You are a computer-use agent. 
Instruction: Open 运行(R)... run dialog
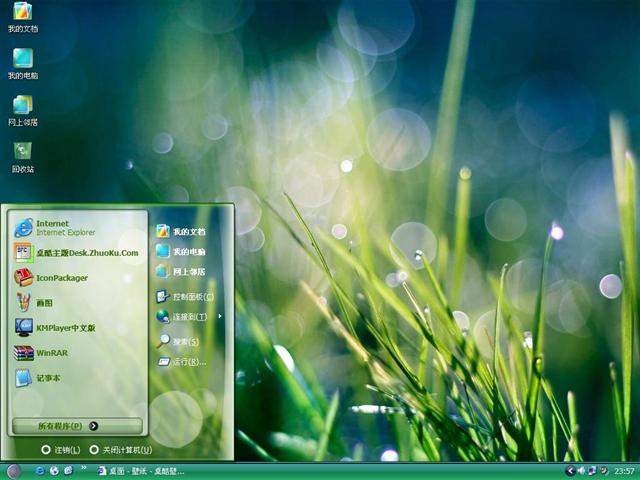coord(182,362)
